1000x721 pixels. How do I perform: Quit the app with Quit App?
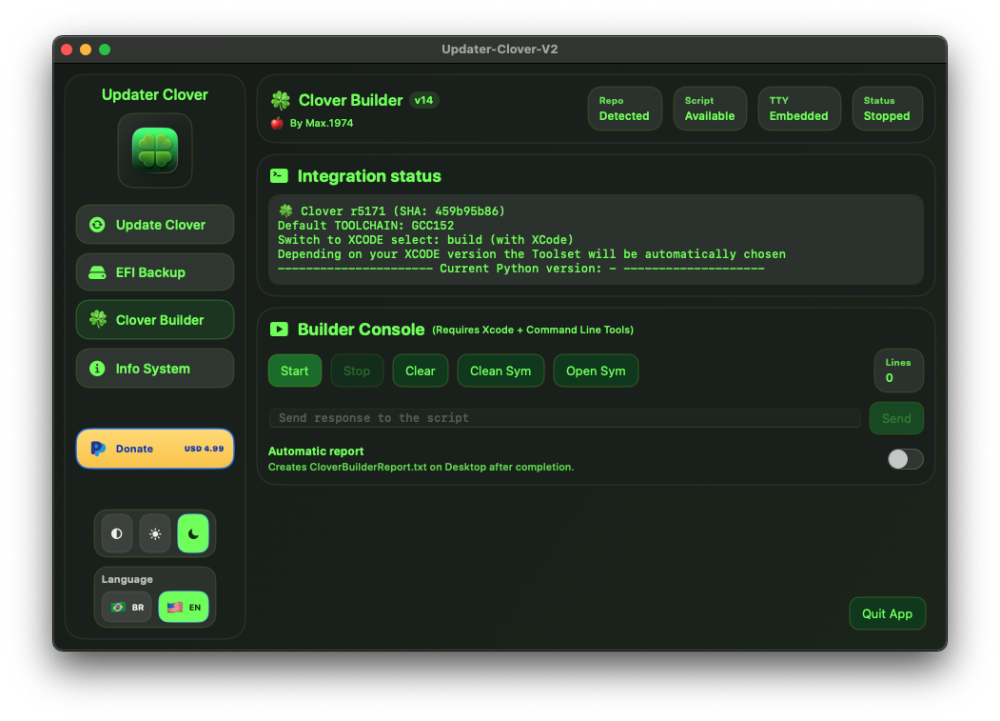[x=887, y=614]
